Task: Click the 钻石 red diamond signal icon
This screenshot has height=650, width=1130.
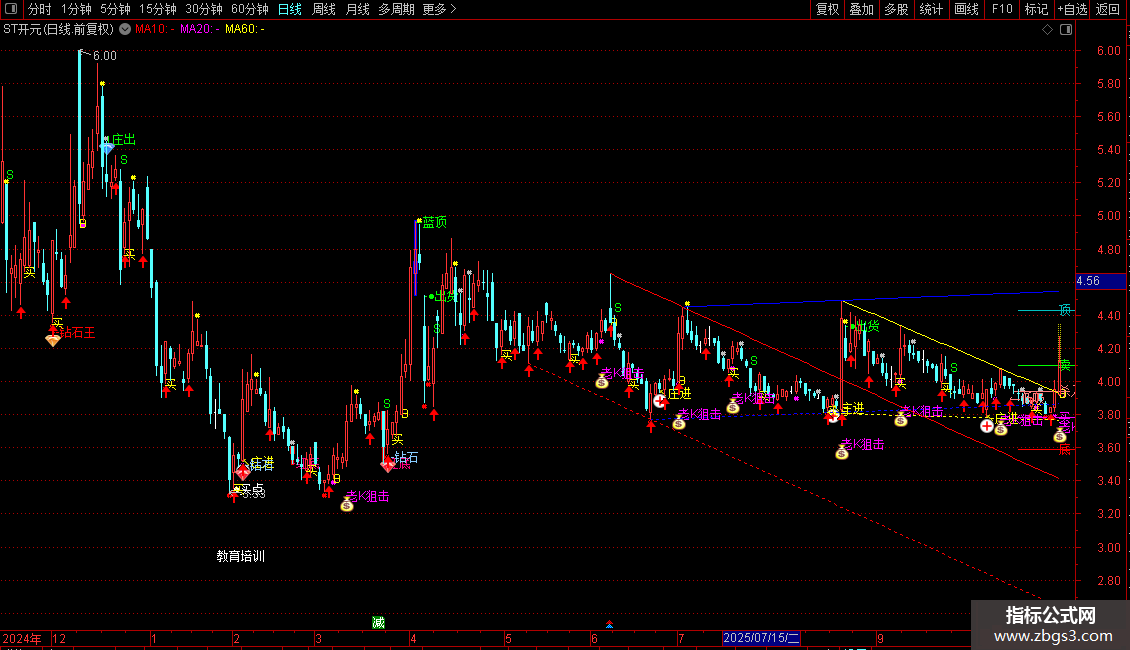Action: (388, 465)
